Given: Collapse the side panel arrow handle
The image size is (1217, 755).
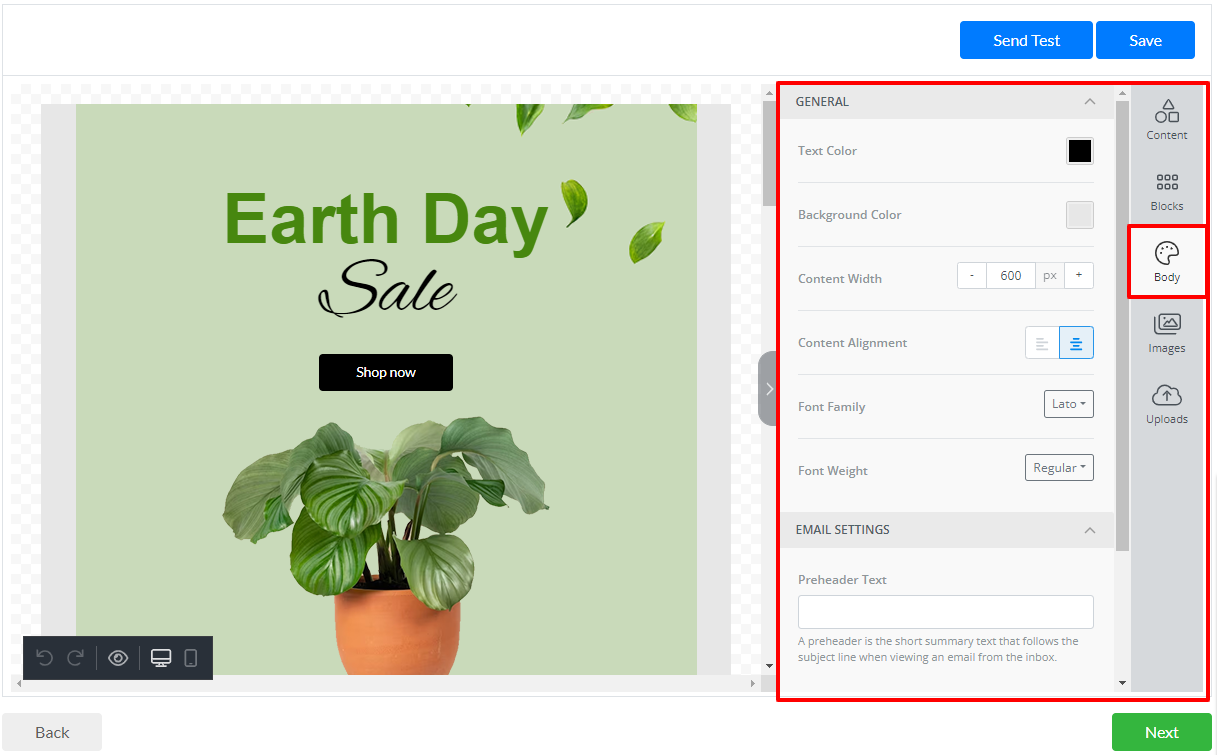Looking at the screenshot, I should click(x=768, y=388).
